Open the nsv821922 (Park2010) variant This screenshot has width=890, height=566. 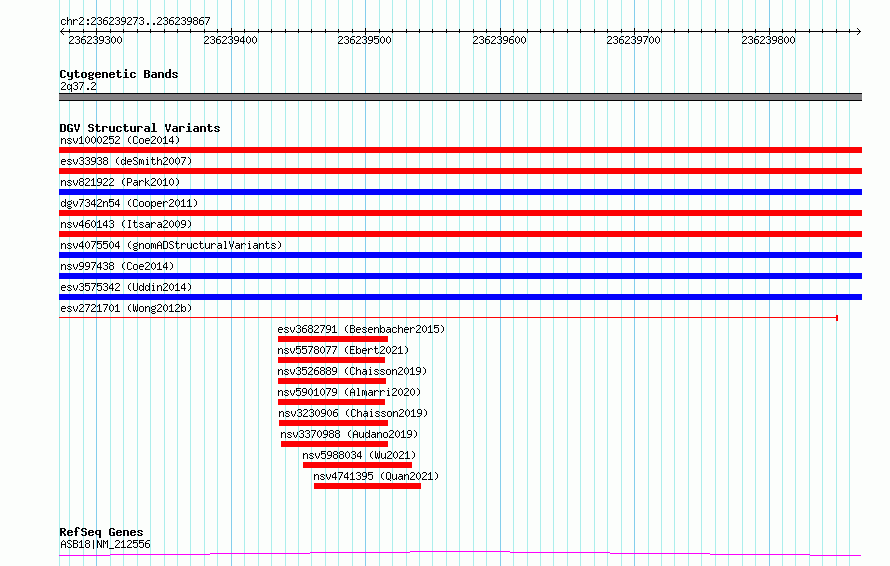tap(460, 192)
